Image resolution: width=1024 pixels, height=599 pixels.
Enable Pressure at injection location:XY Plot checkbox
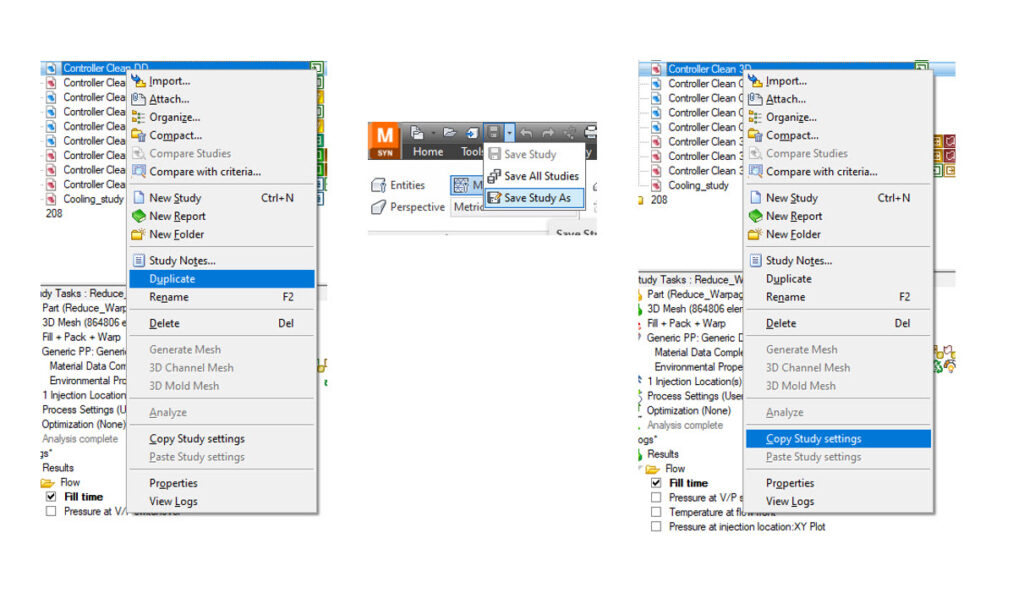656,526
